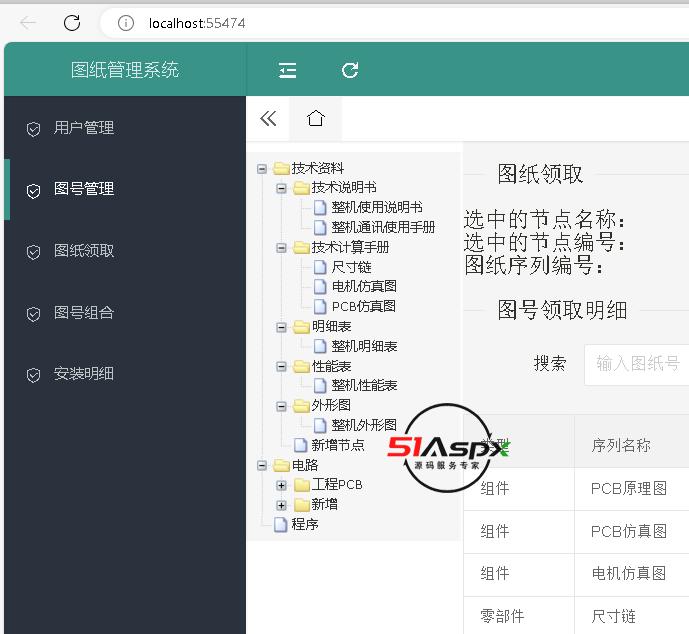Collapse the 技术计算手册 tree node
The height and width of the screenshot is (634, 689).
click(281, 248)
